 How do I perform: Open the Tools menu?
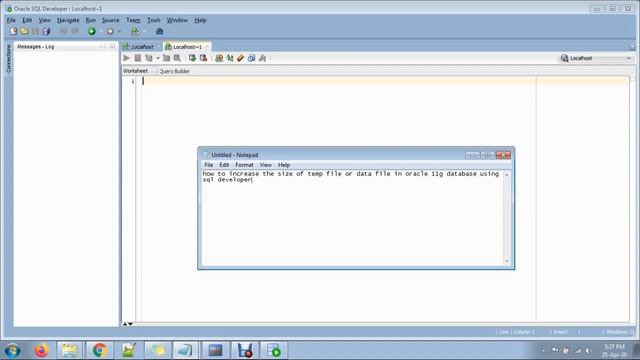coord(154,20)
